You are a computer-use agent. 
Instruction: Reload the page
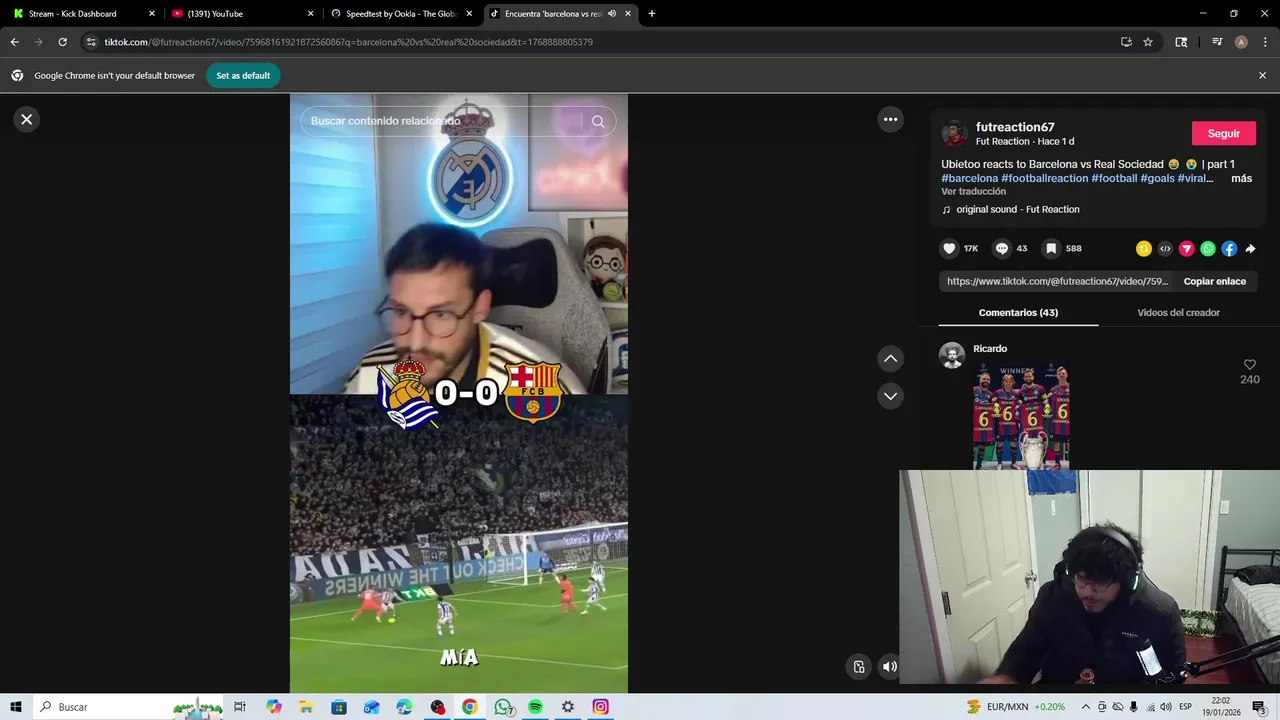[62, 42]
